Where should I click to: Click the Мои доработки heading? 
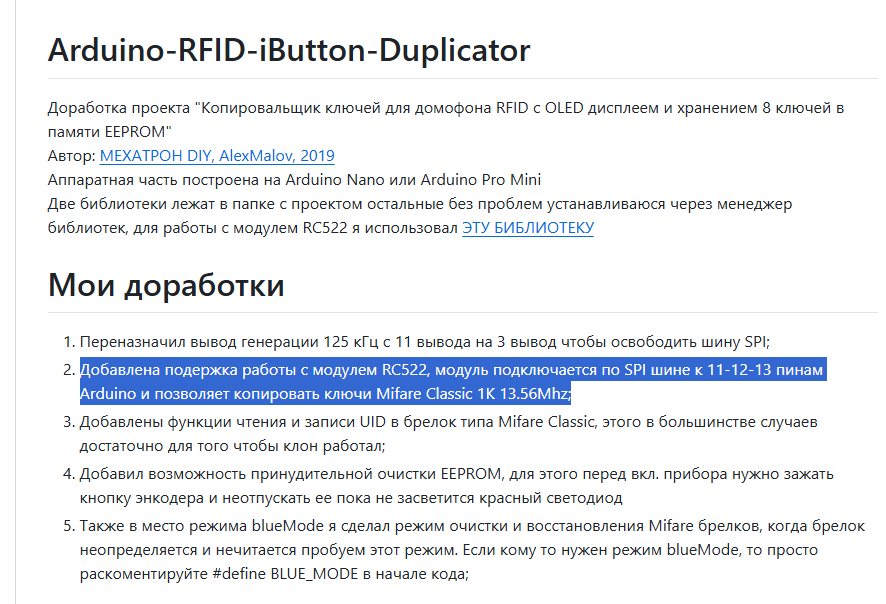tap(166, 285)
